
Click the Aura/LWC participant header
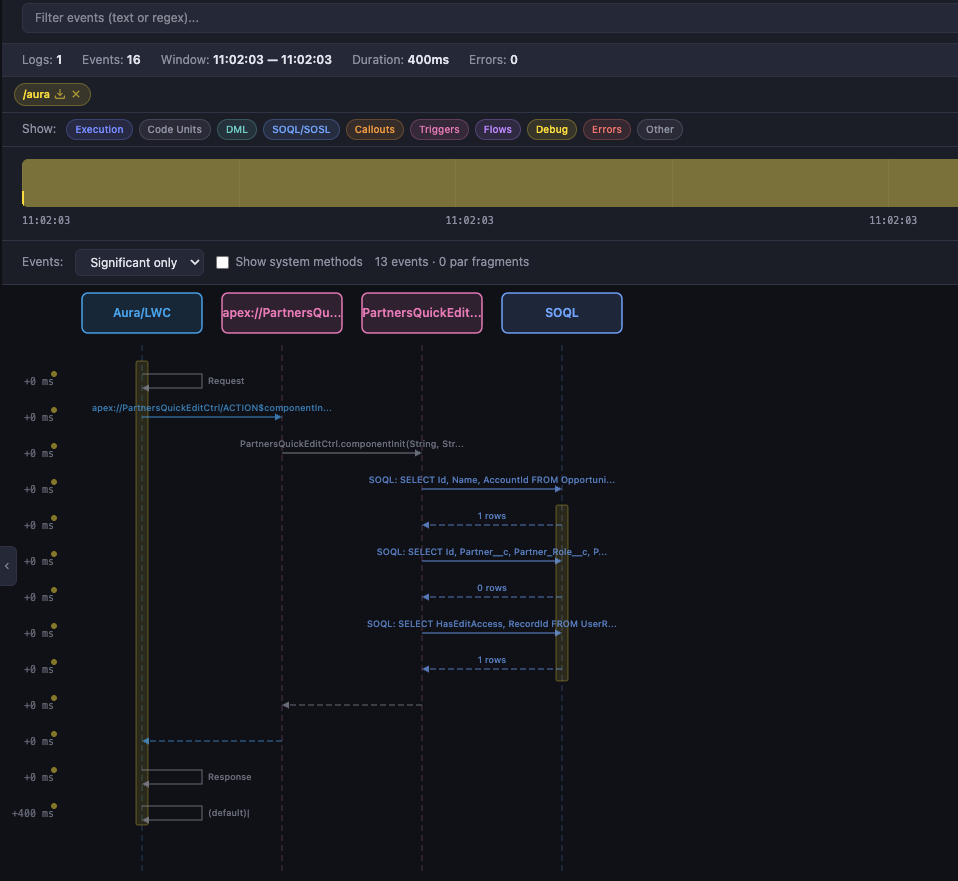(x=142, y=312)
